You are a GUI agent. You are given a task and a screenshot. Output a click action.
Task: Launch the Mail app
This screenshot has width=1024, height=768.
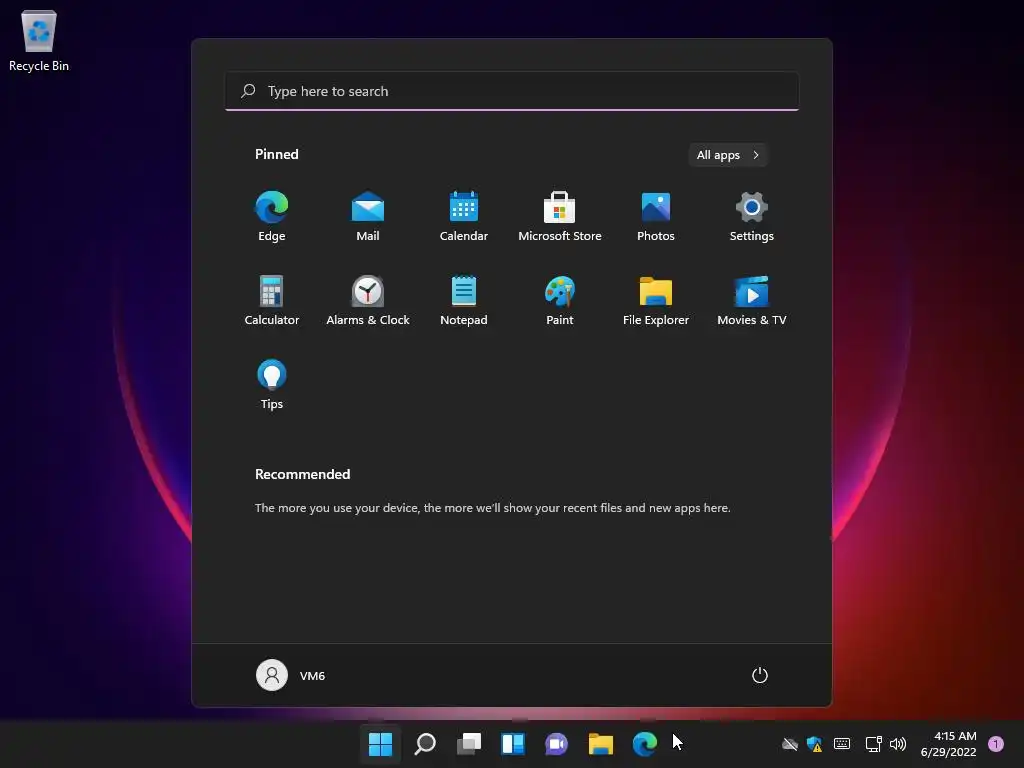pyautogui.click(x=368, y=216)
